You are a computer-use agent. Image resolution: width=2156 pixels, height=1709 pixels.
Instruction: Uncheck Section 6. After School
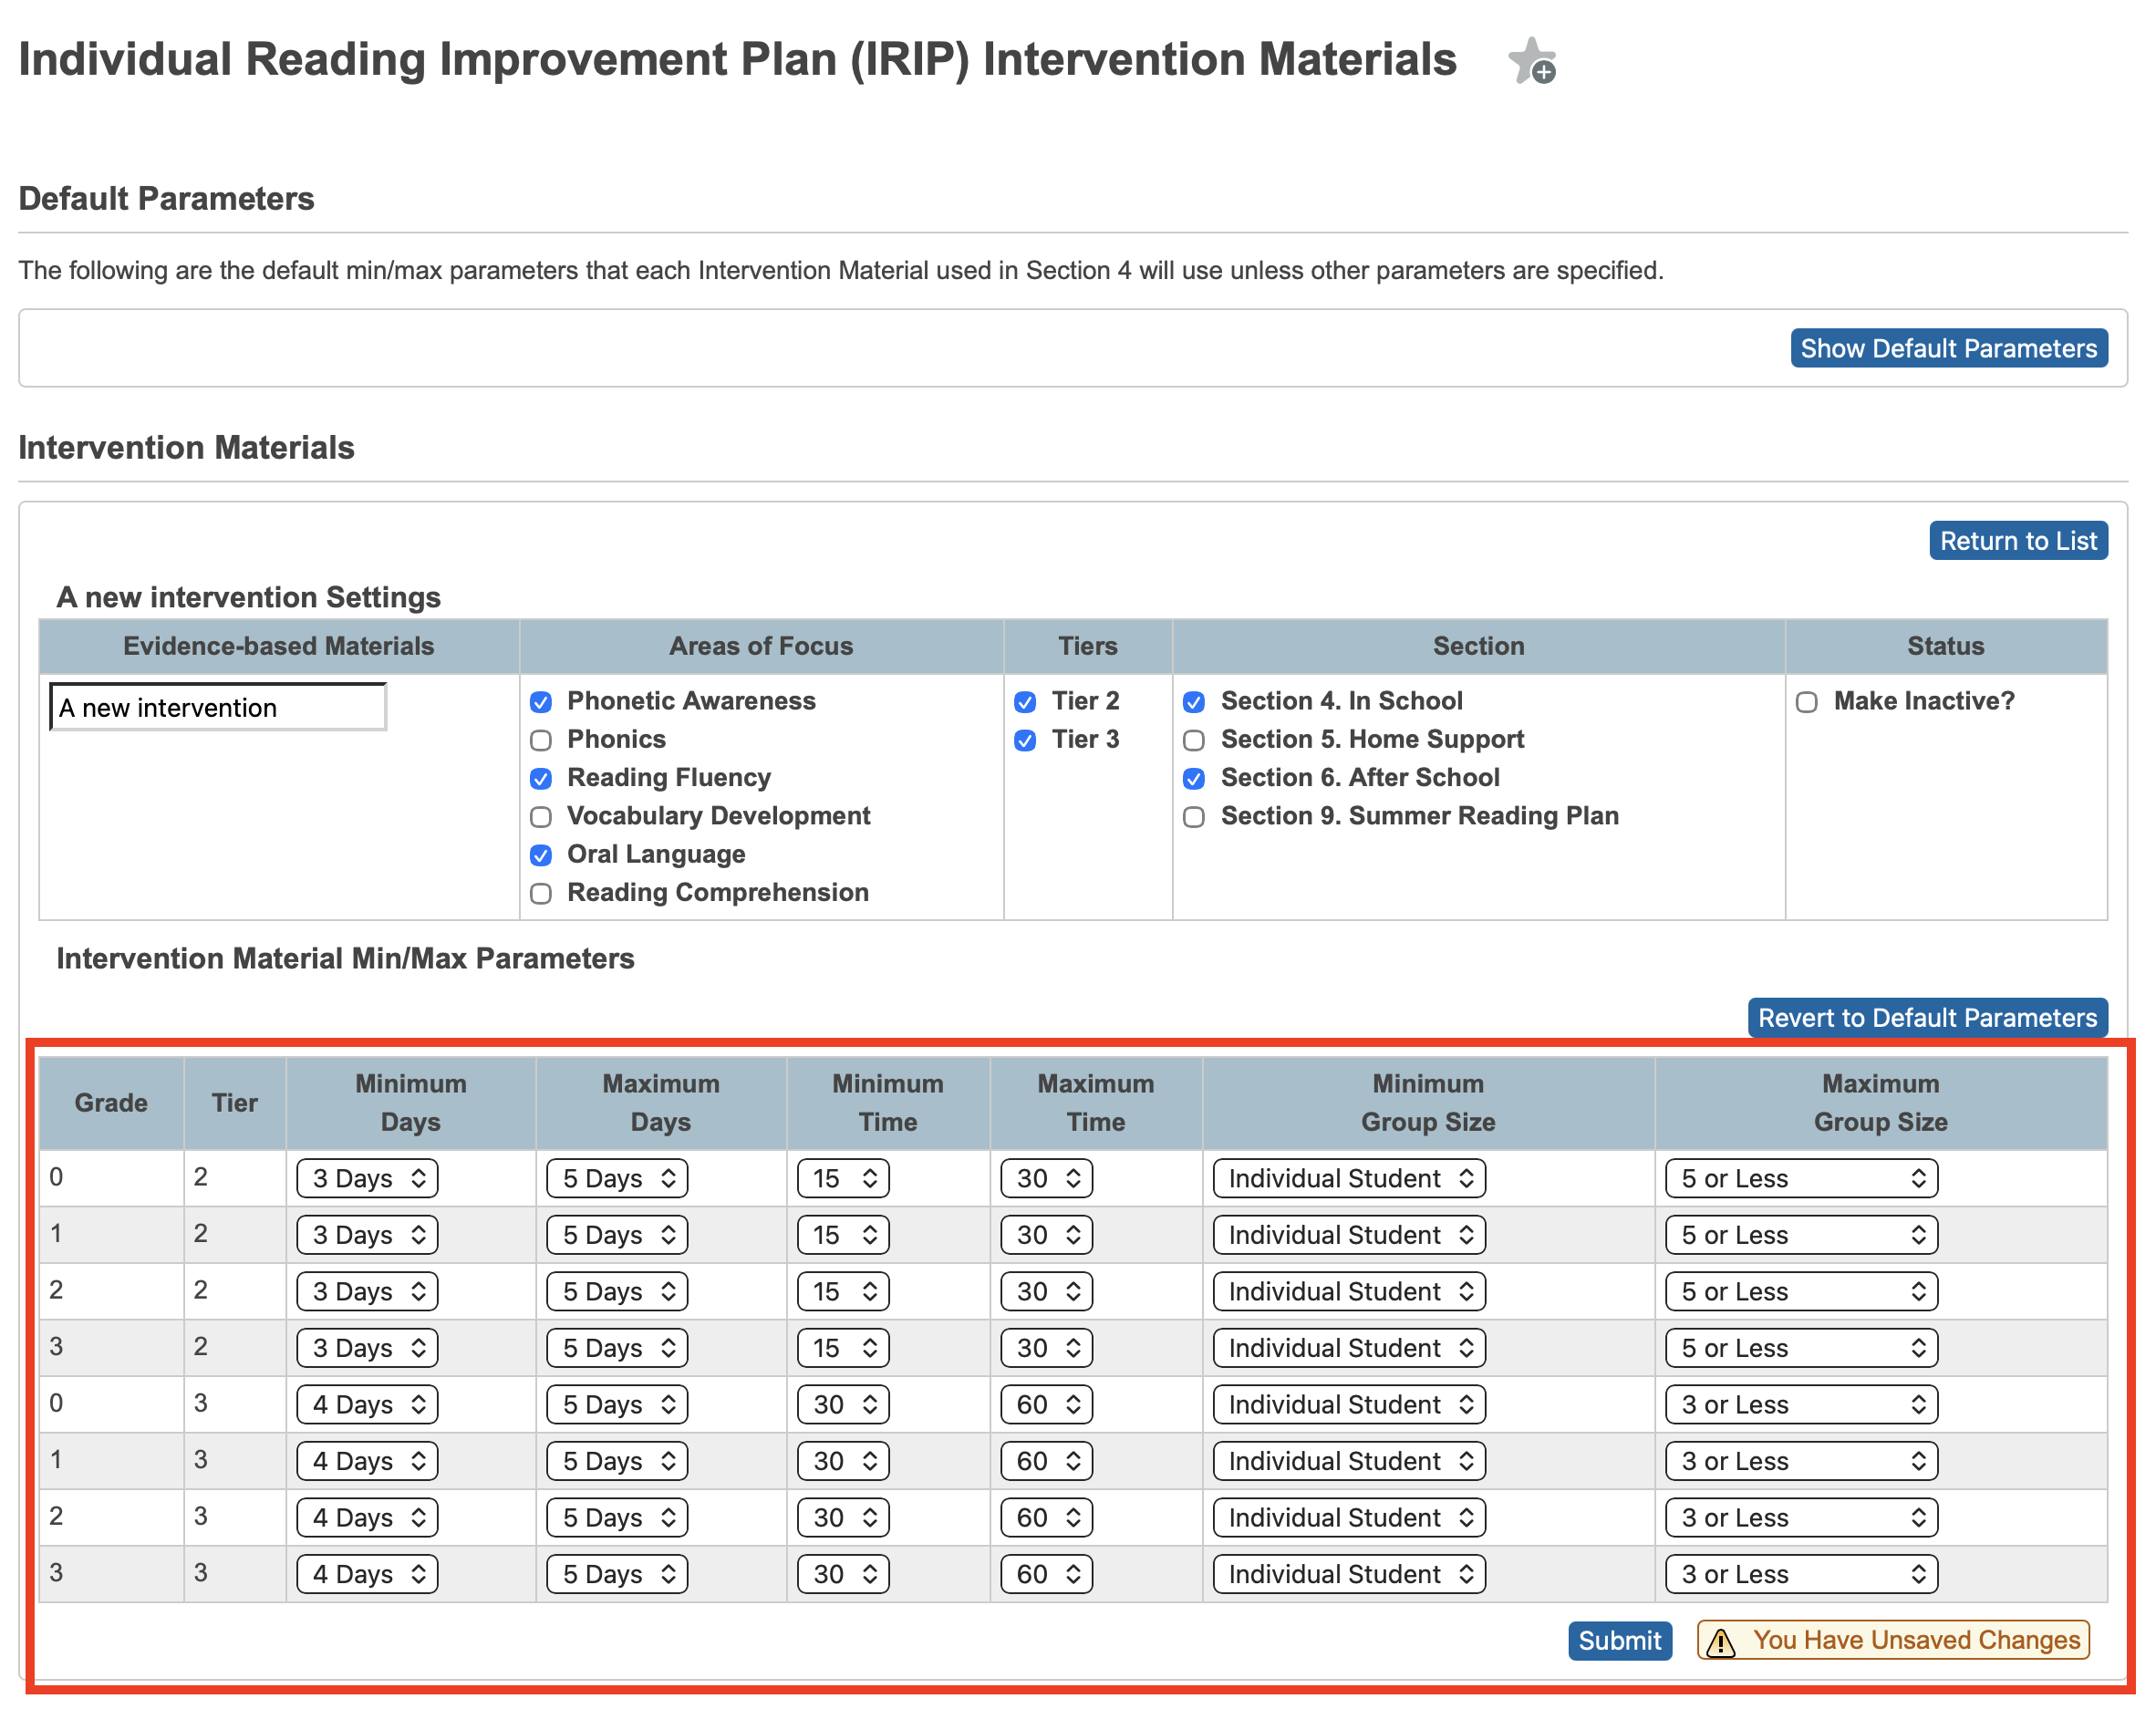tap(1194, 778)
